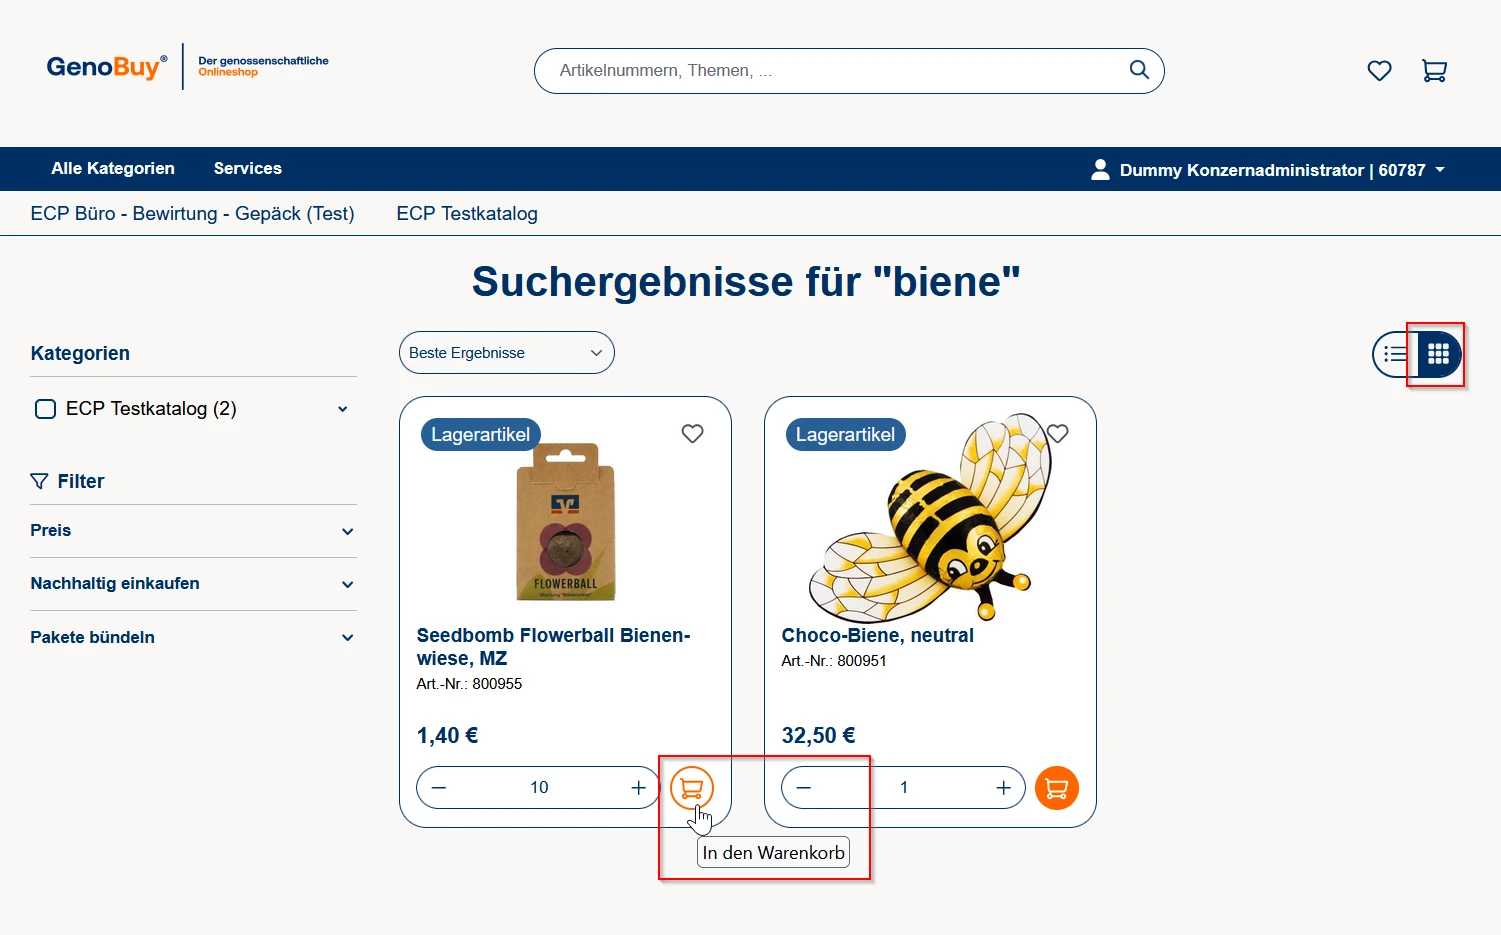
Task: Switch to grid view
Action: pos(1438,354)
